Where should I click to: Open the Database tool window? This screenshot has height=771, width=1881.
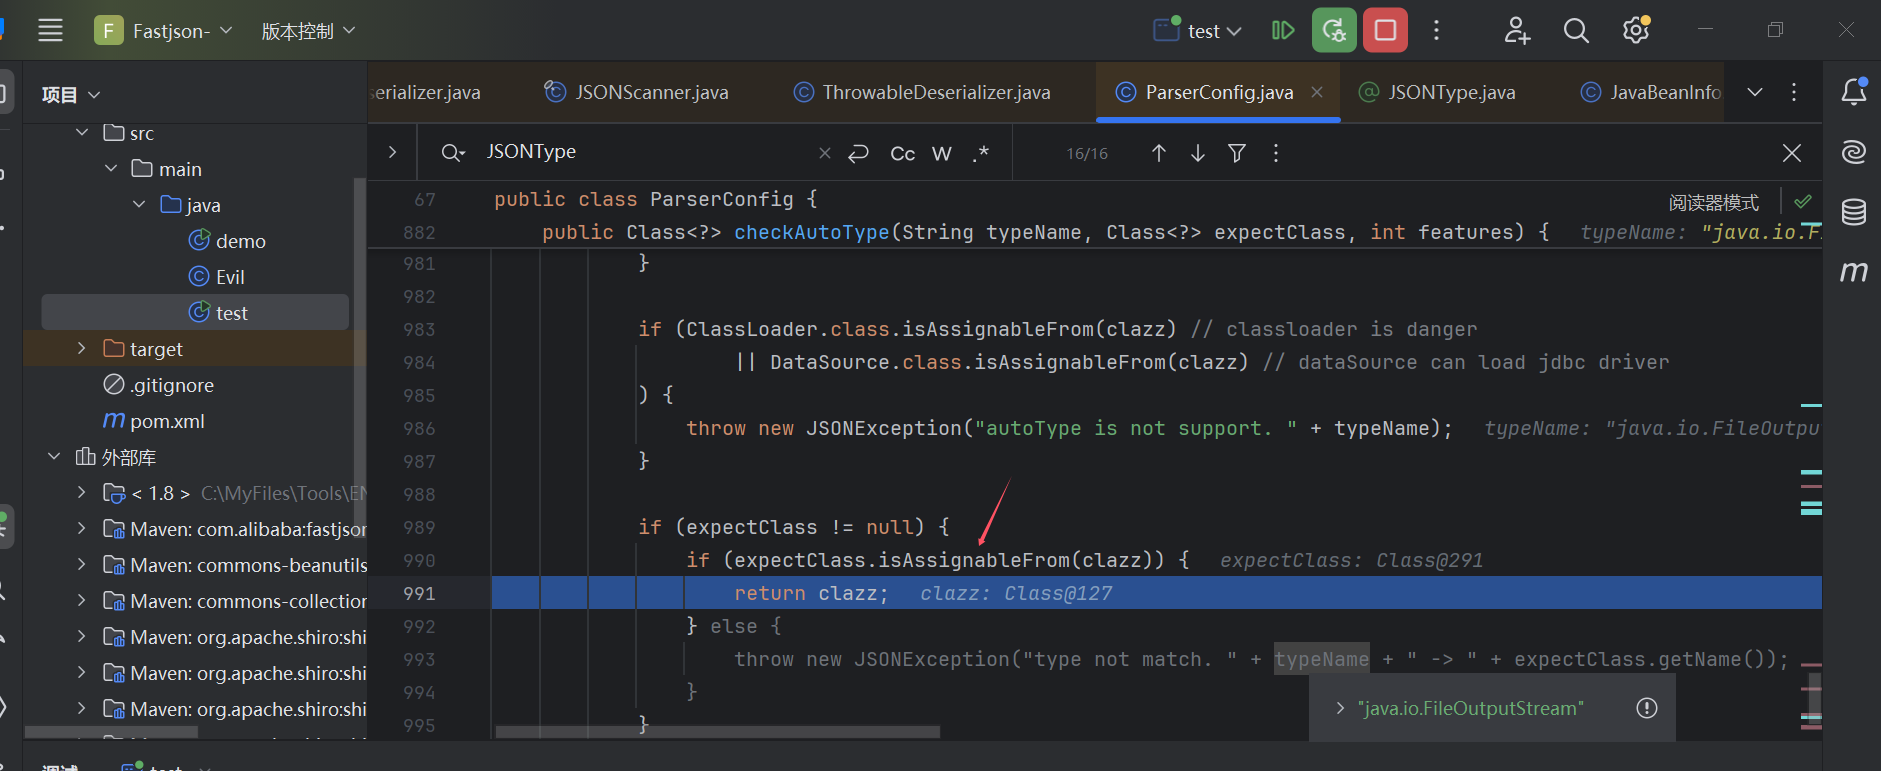point(1853,211)
